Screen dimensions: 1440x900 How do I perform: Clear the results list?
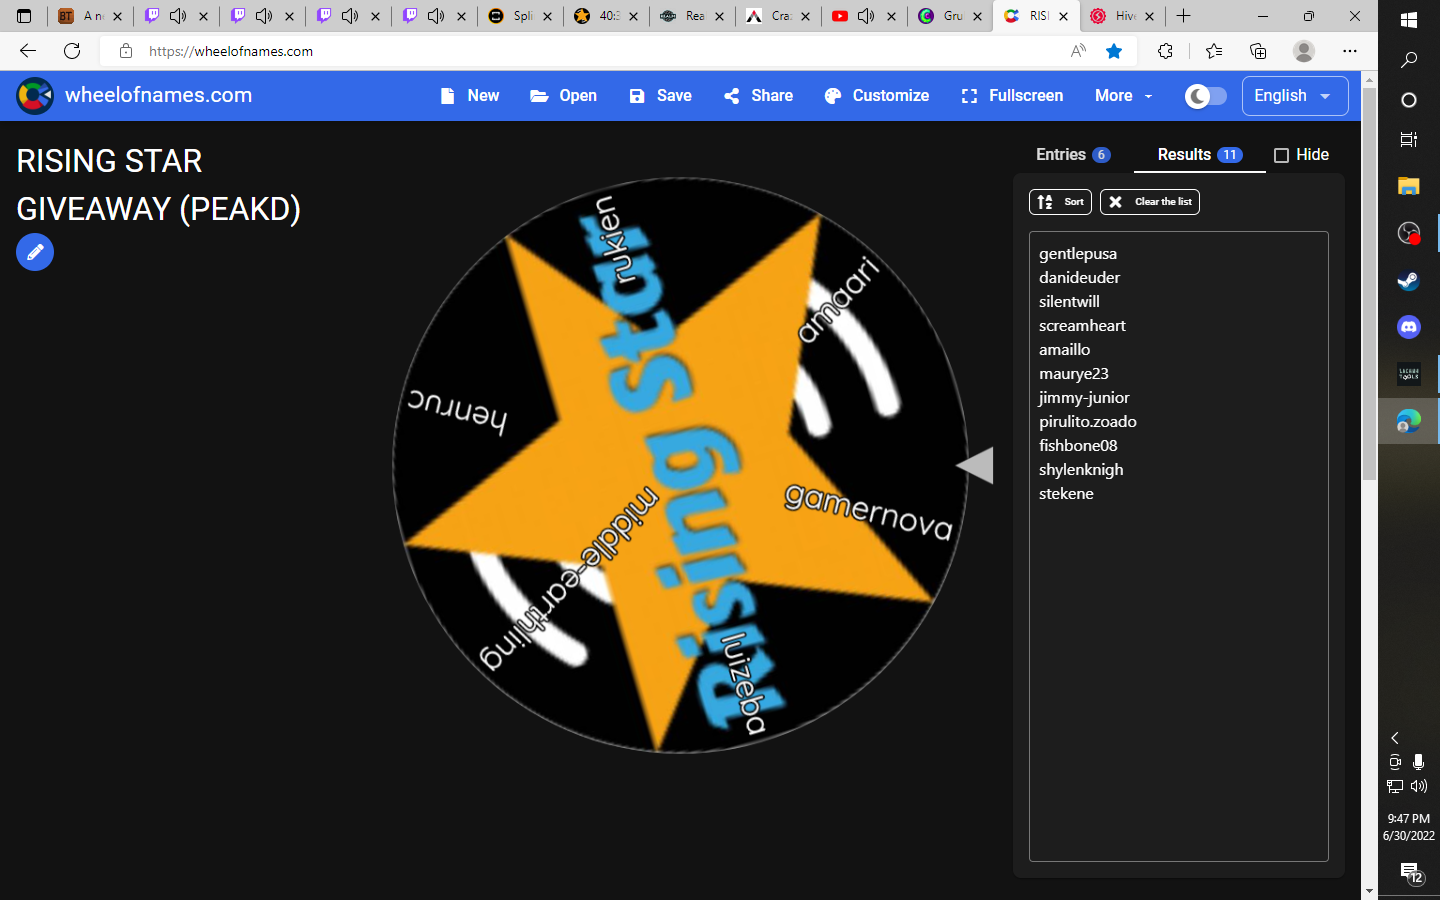(1150, 202)
